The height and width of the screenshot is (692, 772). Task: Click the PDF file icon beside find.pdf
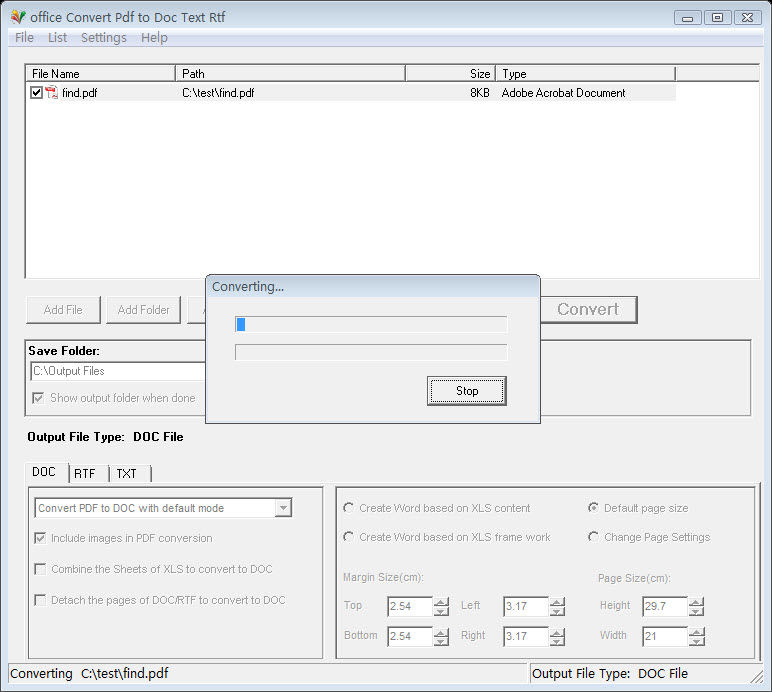coord(51,93)
